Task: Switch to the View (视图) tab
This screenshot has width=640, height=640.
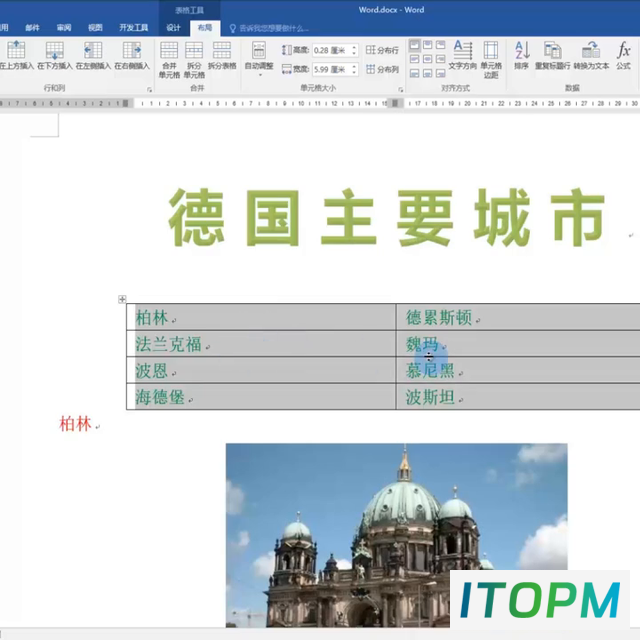Action: (95, 28)
